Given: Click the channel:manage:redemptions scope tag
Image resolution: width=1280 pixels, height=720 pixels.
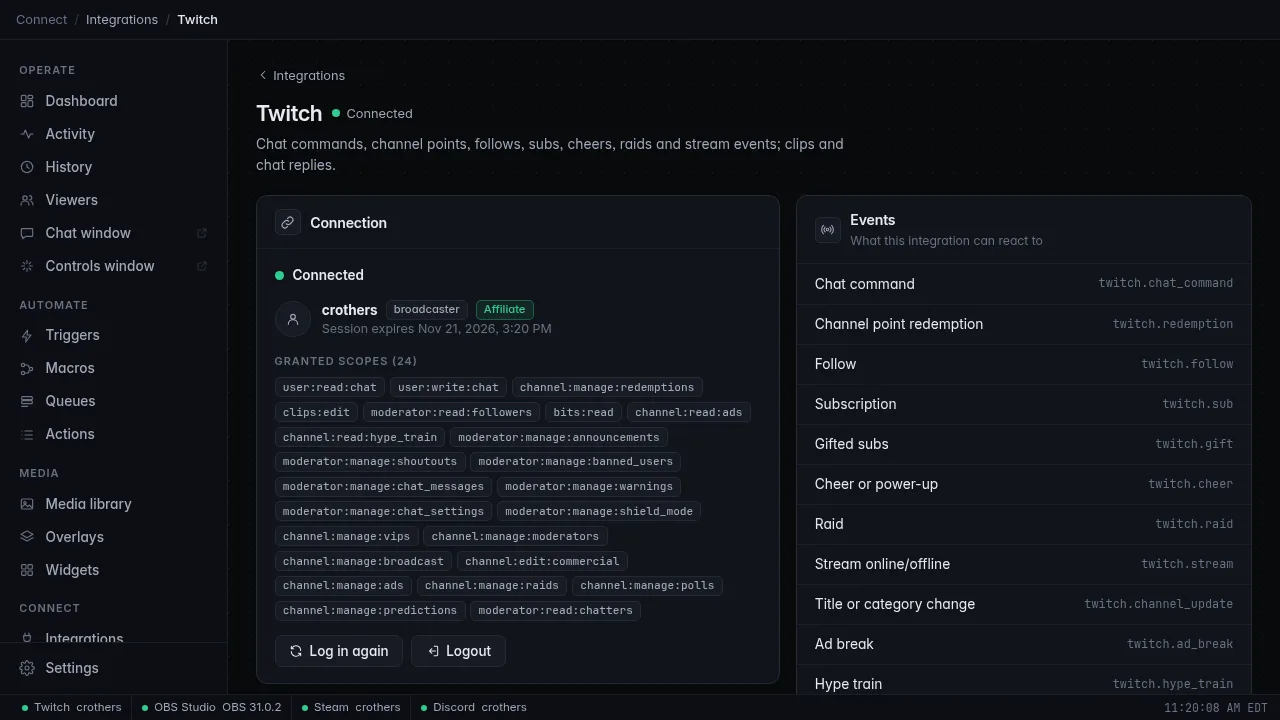Looking at the screenshot, I should pyautogui.click(x=607, y=387).
